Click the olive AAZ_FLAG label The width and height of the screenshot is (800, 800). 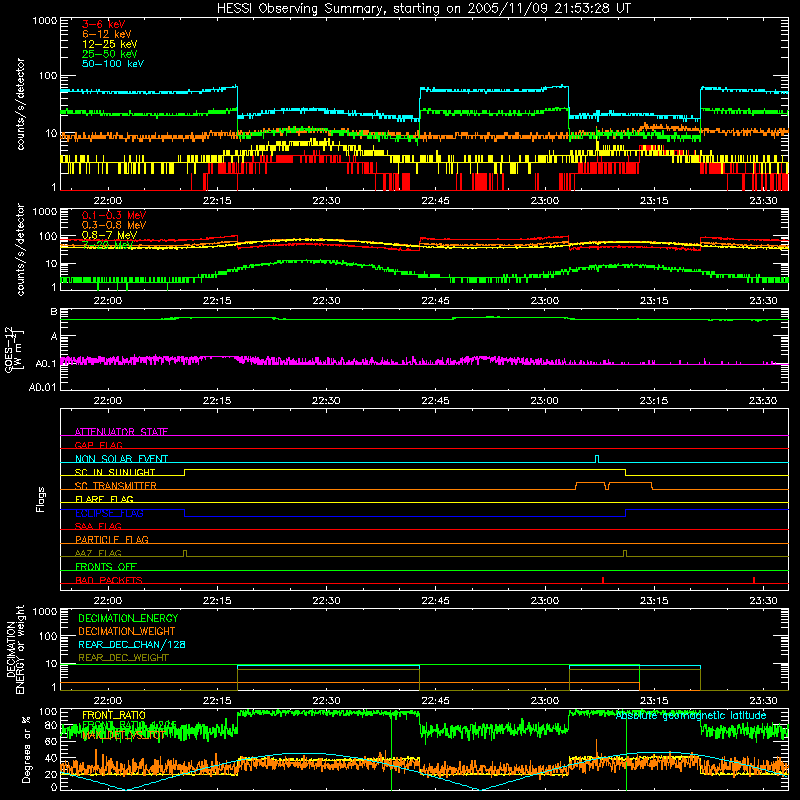98,553
